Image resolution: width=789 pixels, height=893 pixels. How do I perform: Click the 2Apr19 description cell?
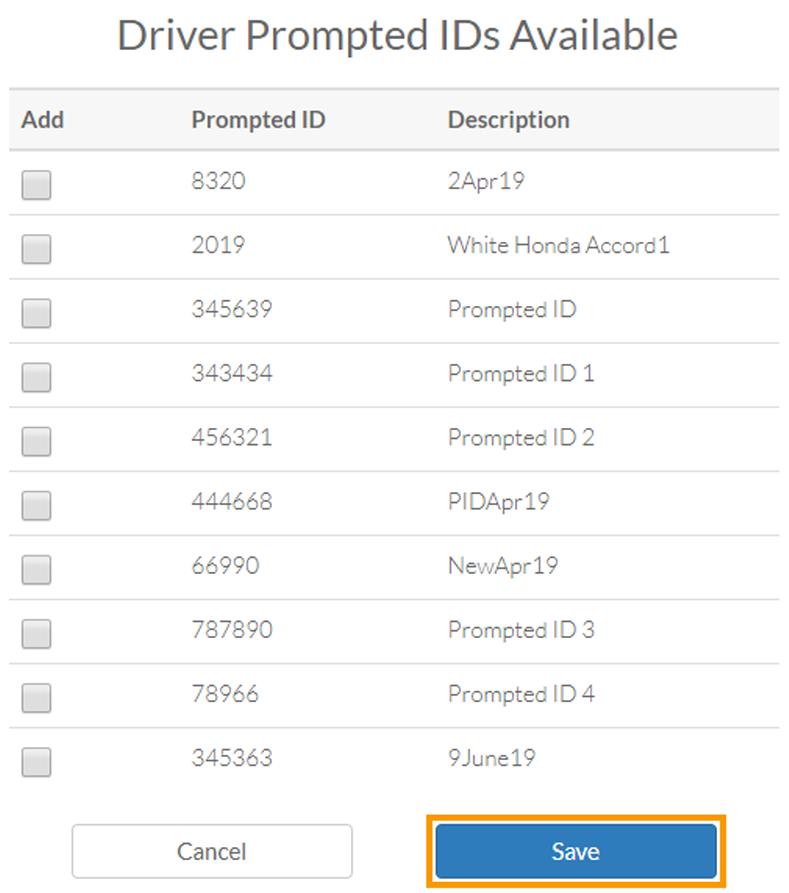486,182
